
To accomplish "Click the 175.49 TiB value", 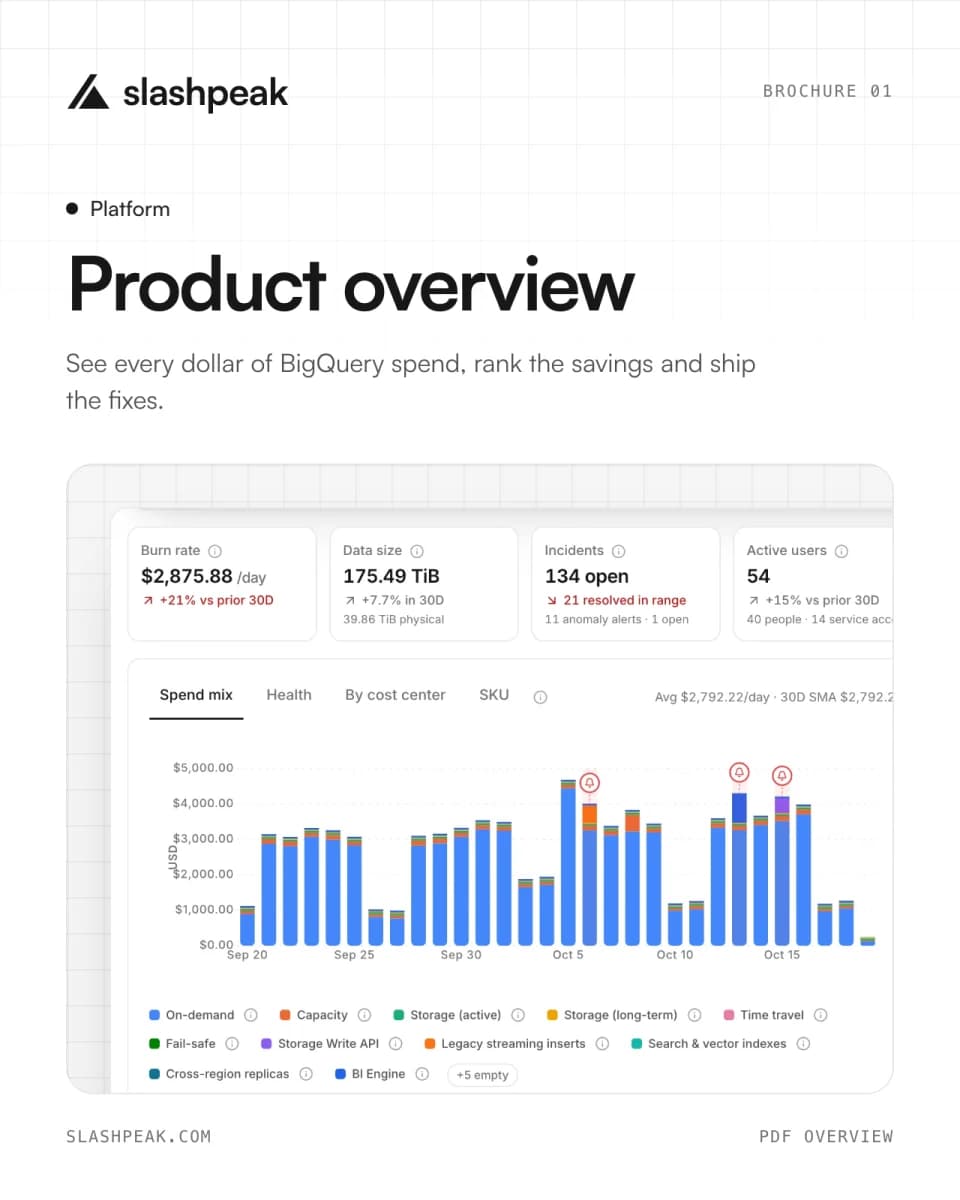I will click(x=391, y=576).
